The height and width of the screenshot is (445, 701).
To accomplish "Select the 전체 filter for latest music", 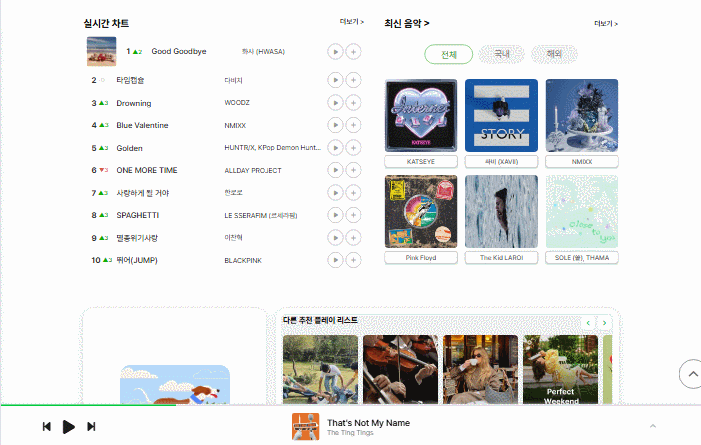I will [448, 54].
